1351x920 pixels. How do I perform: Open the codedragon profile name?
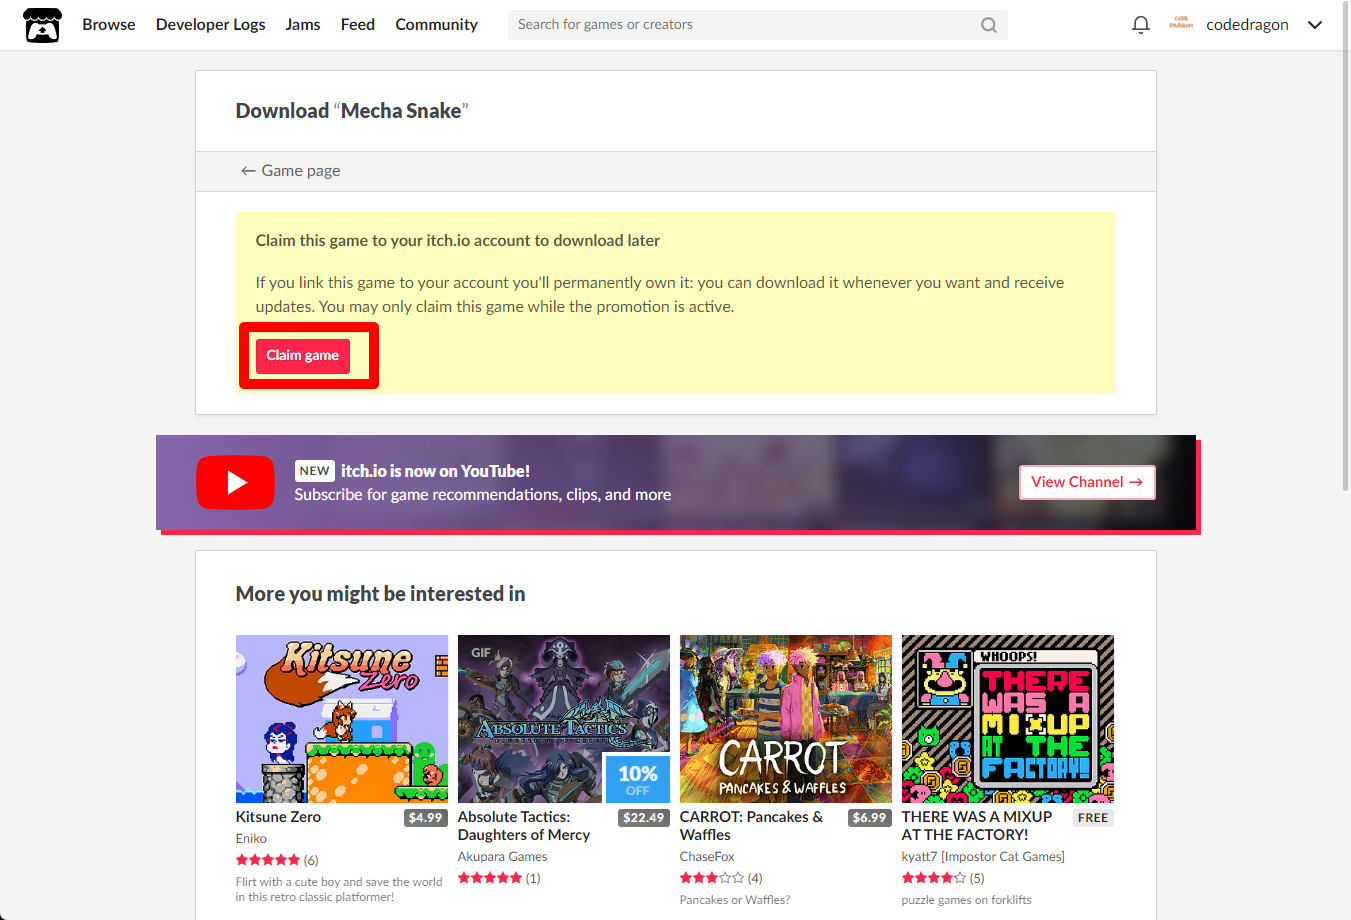point(1247,25)
